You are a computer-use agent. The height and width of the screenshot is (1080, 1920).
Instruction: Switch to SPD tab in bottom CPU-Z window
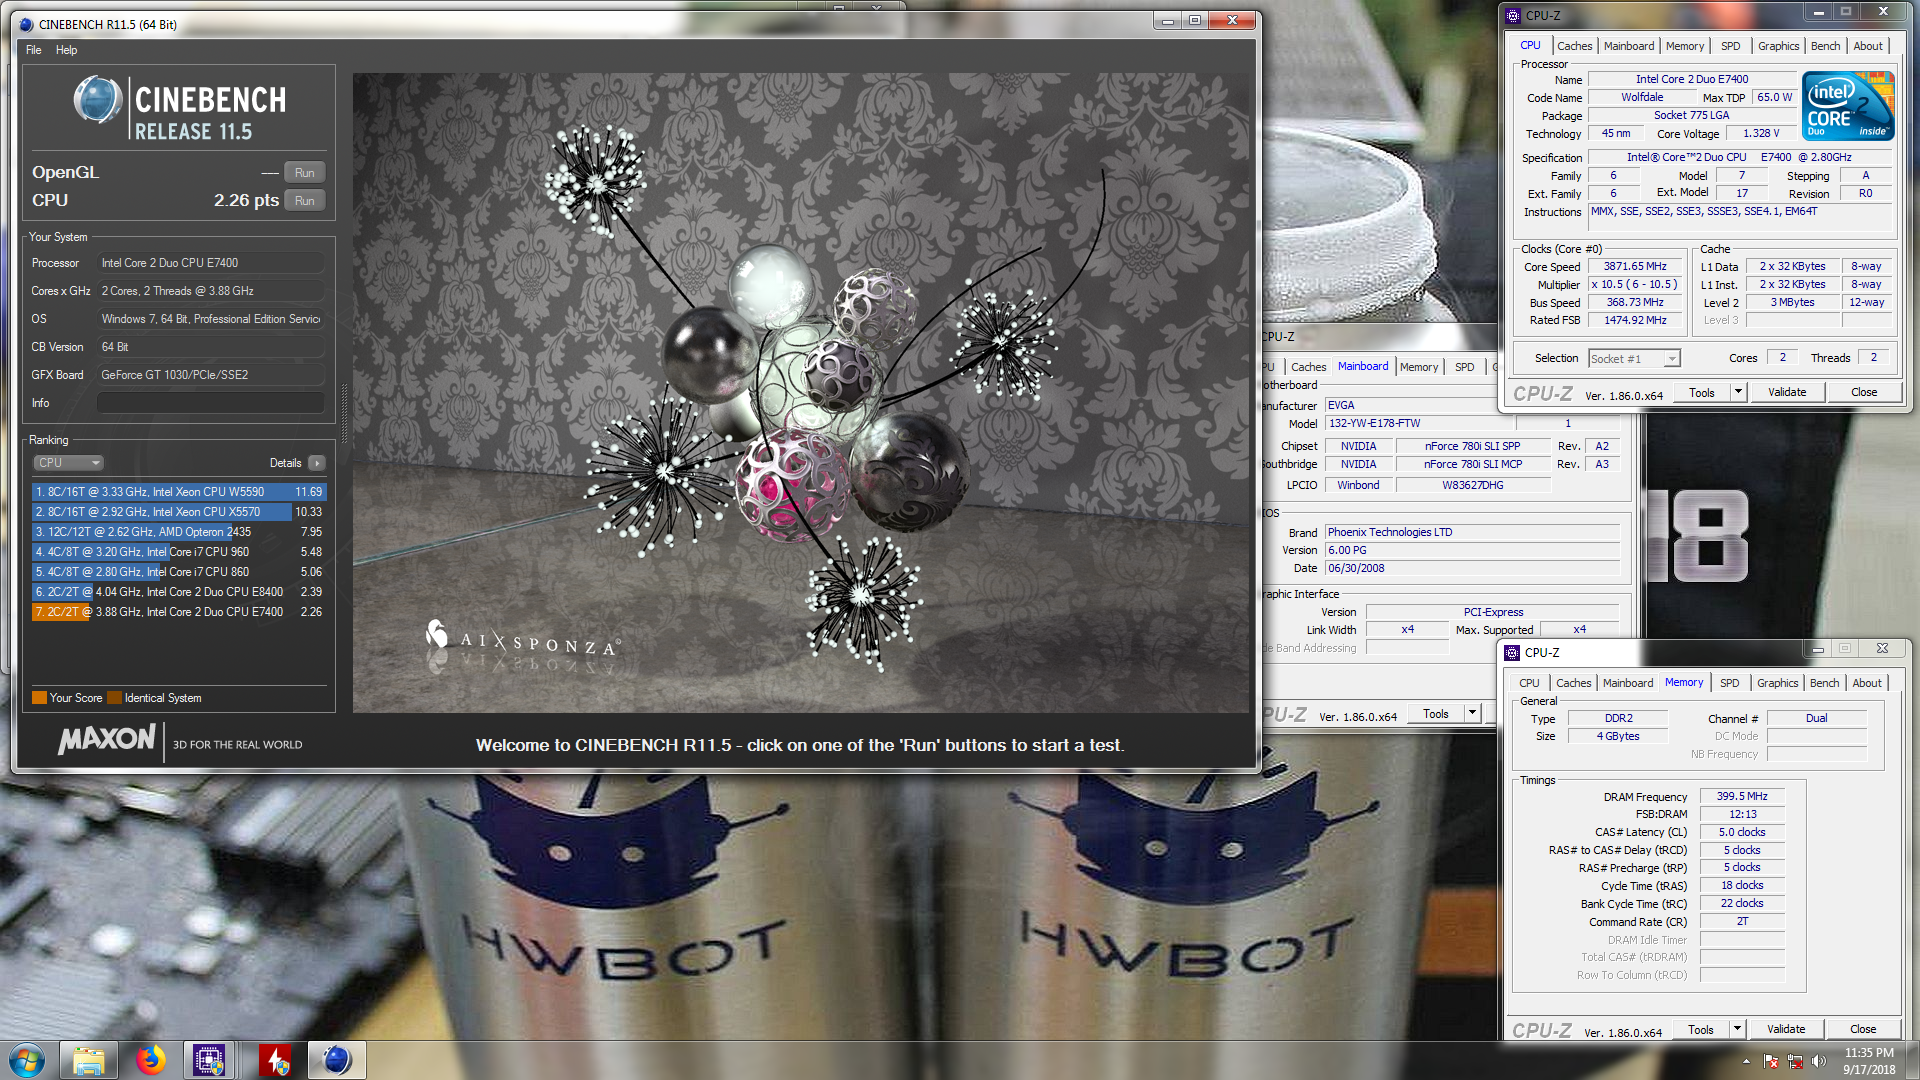click(x=1730, y=683)
